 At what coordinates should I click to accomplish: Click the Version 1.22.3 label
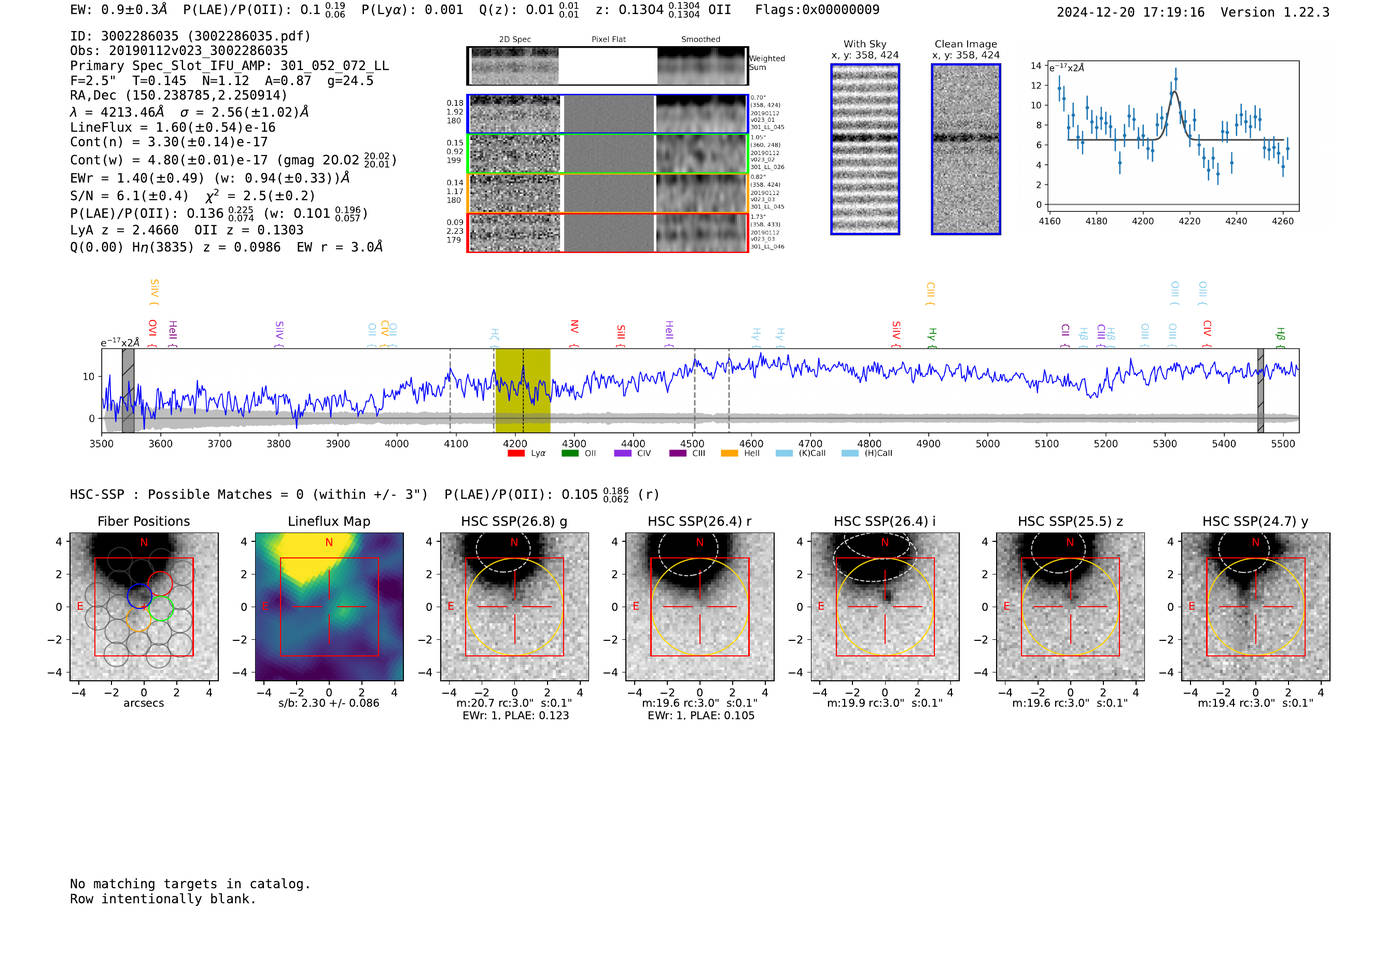[x=1275, y=12]
